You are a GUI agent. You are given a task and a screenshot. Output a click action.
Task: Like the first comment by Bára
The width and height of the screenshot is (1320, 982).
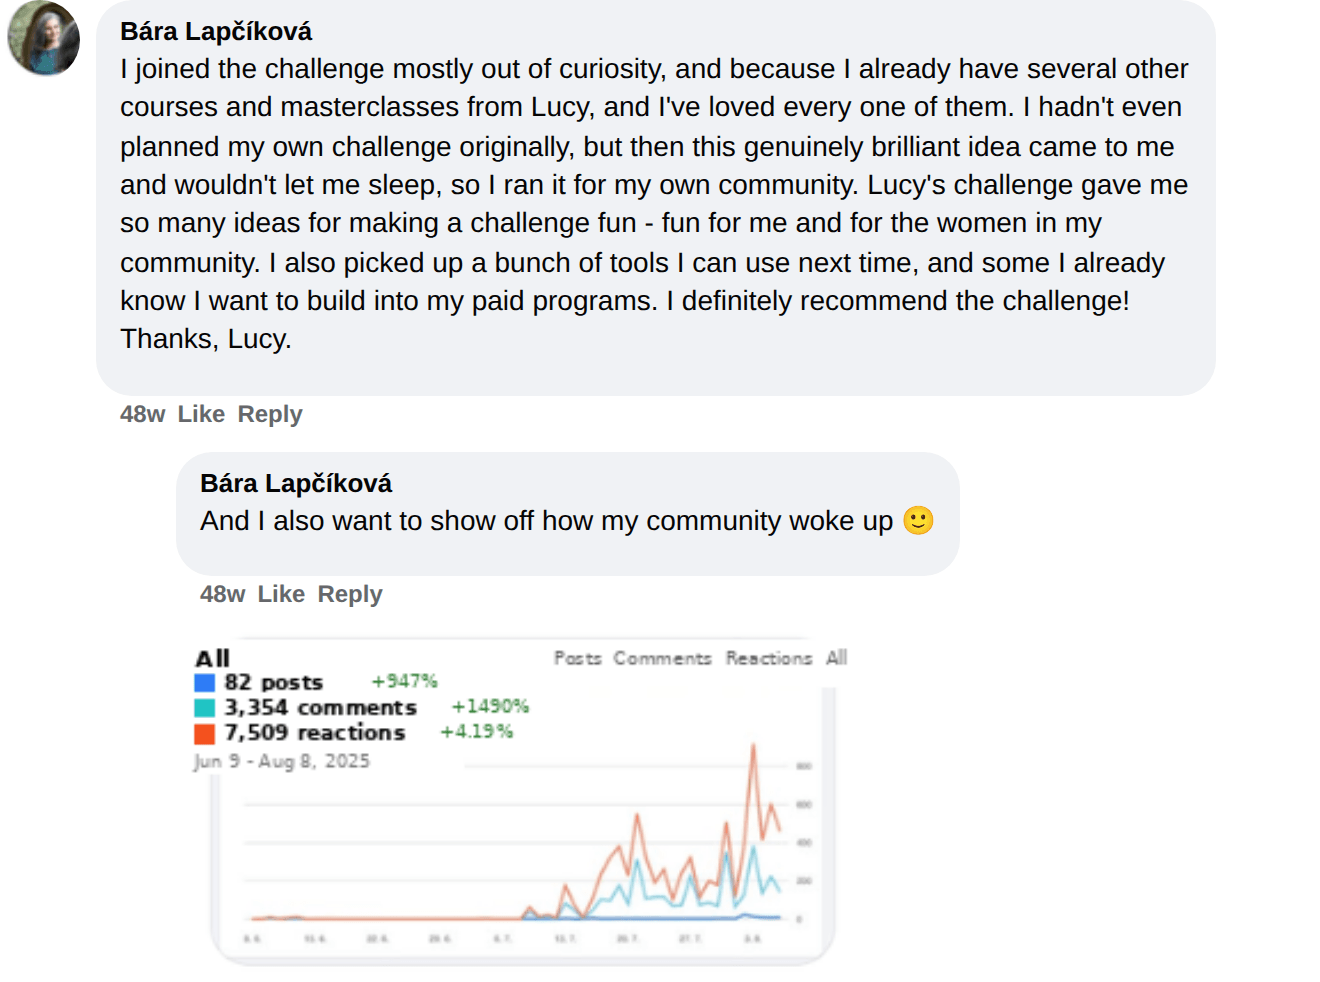pyautogui.click(x=201, y=414)
